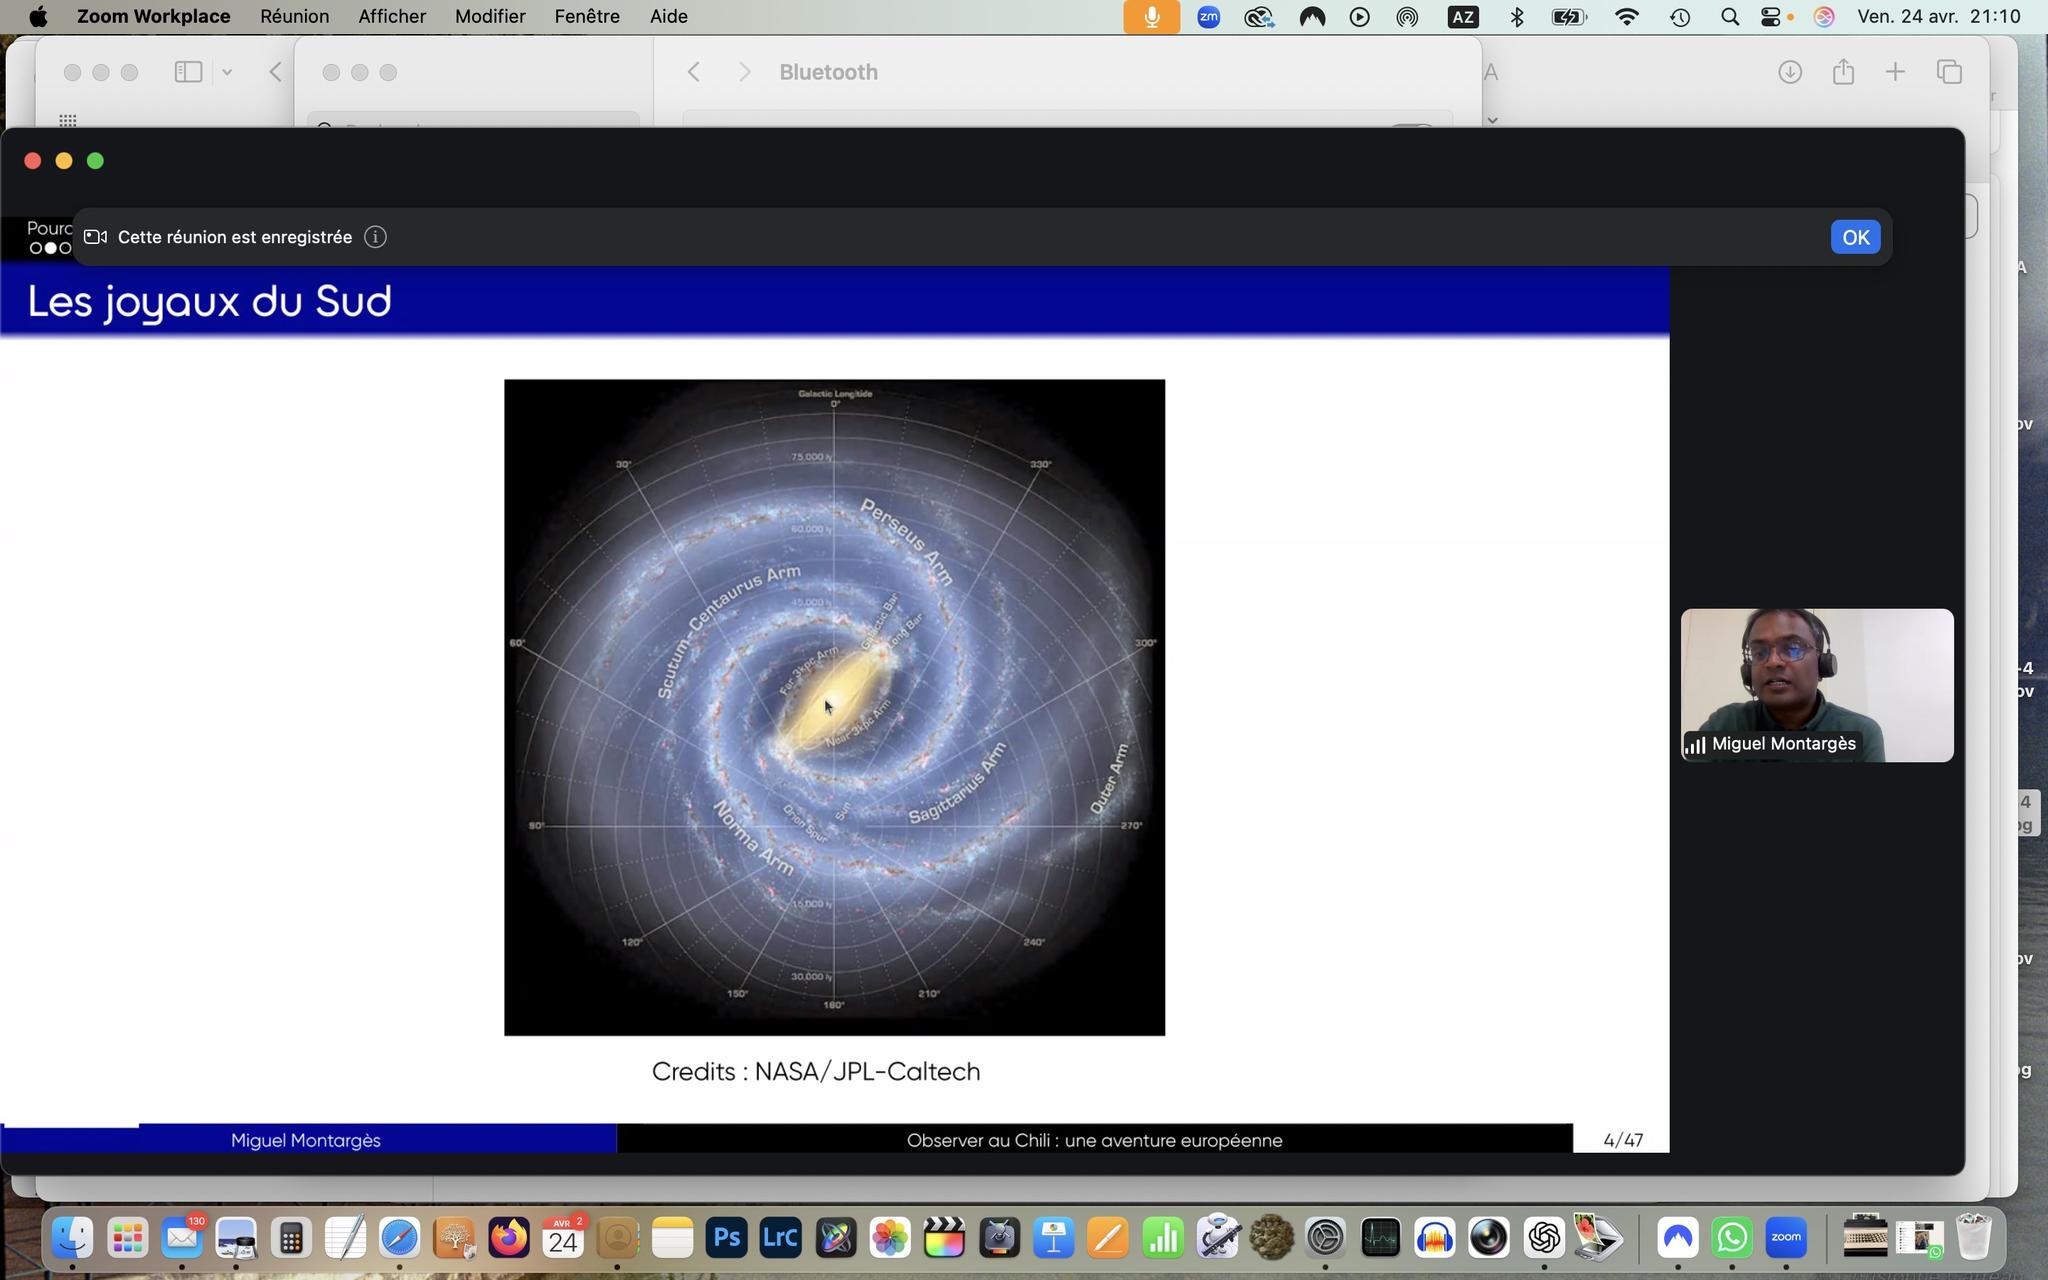The image size is (2048, 1280).
Task: Open WhatsApp from the dock
Action: click(1731, 1239)
